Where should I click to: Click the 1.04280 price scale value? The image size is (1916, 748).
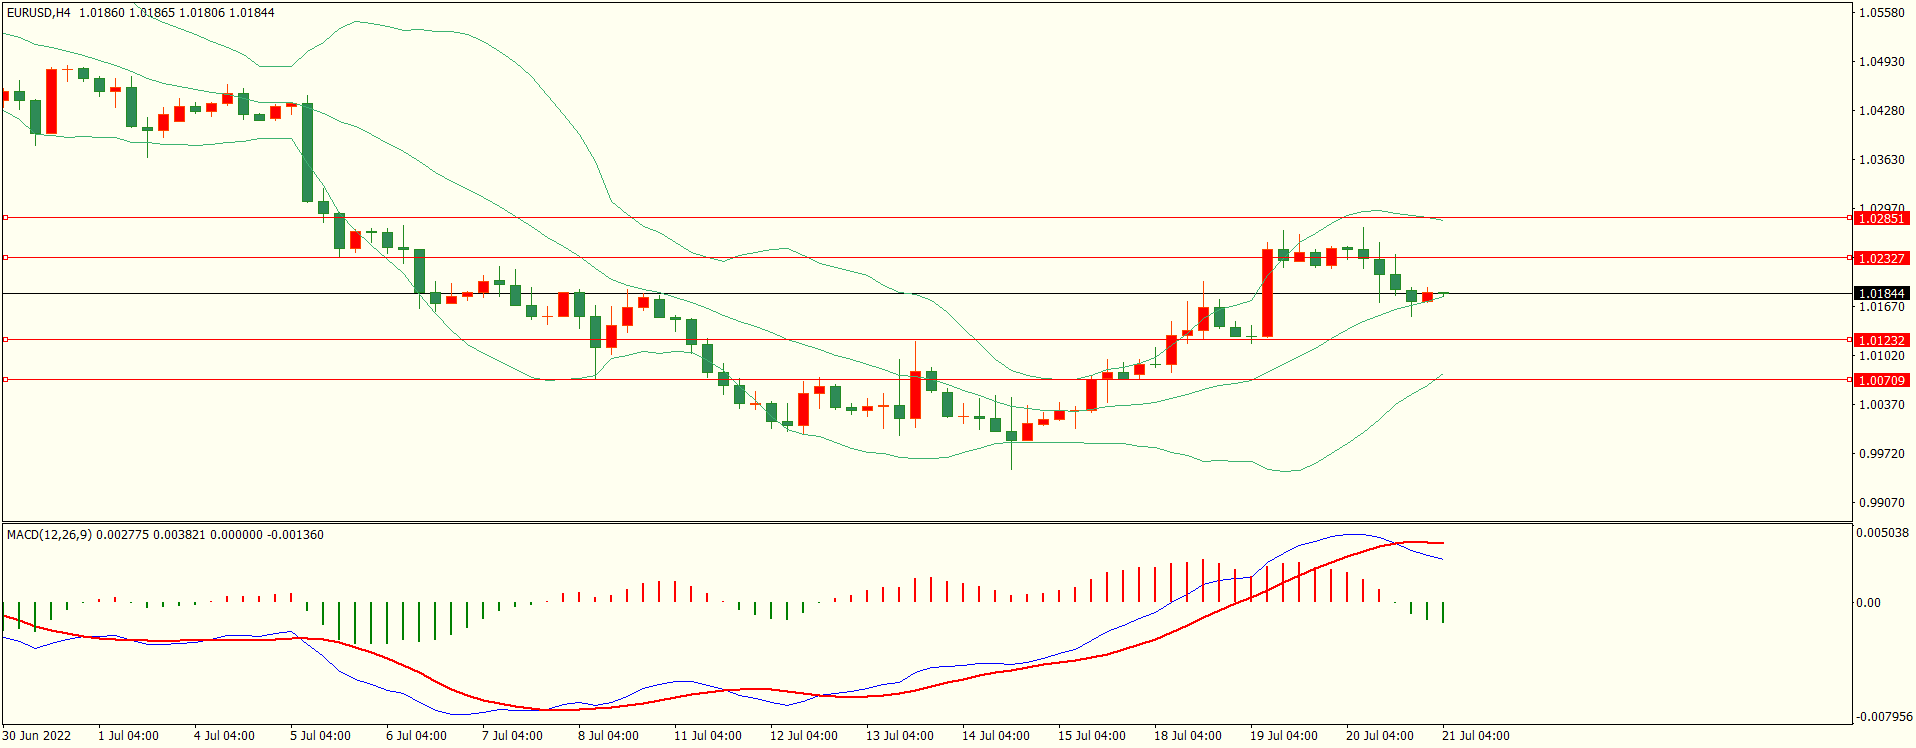pos(1882,111)
